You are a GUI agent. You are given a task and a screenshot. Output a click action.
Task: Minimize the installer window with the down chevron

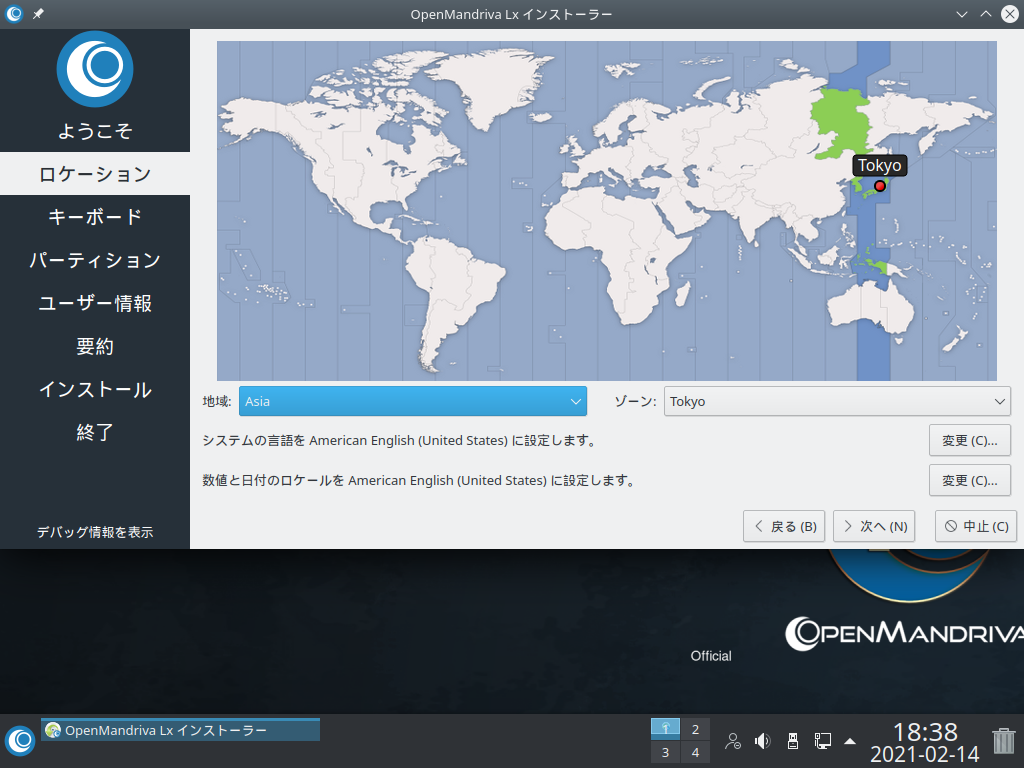click(x=961, y=14)
